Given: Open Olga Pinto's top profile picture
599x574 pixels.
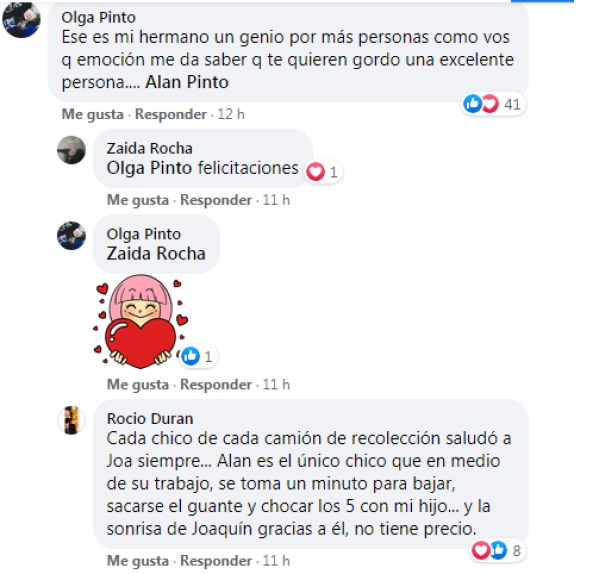Looking at the screenshot, I should [x=21, y=19].
